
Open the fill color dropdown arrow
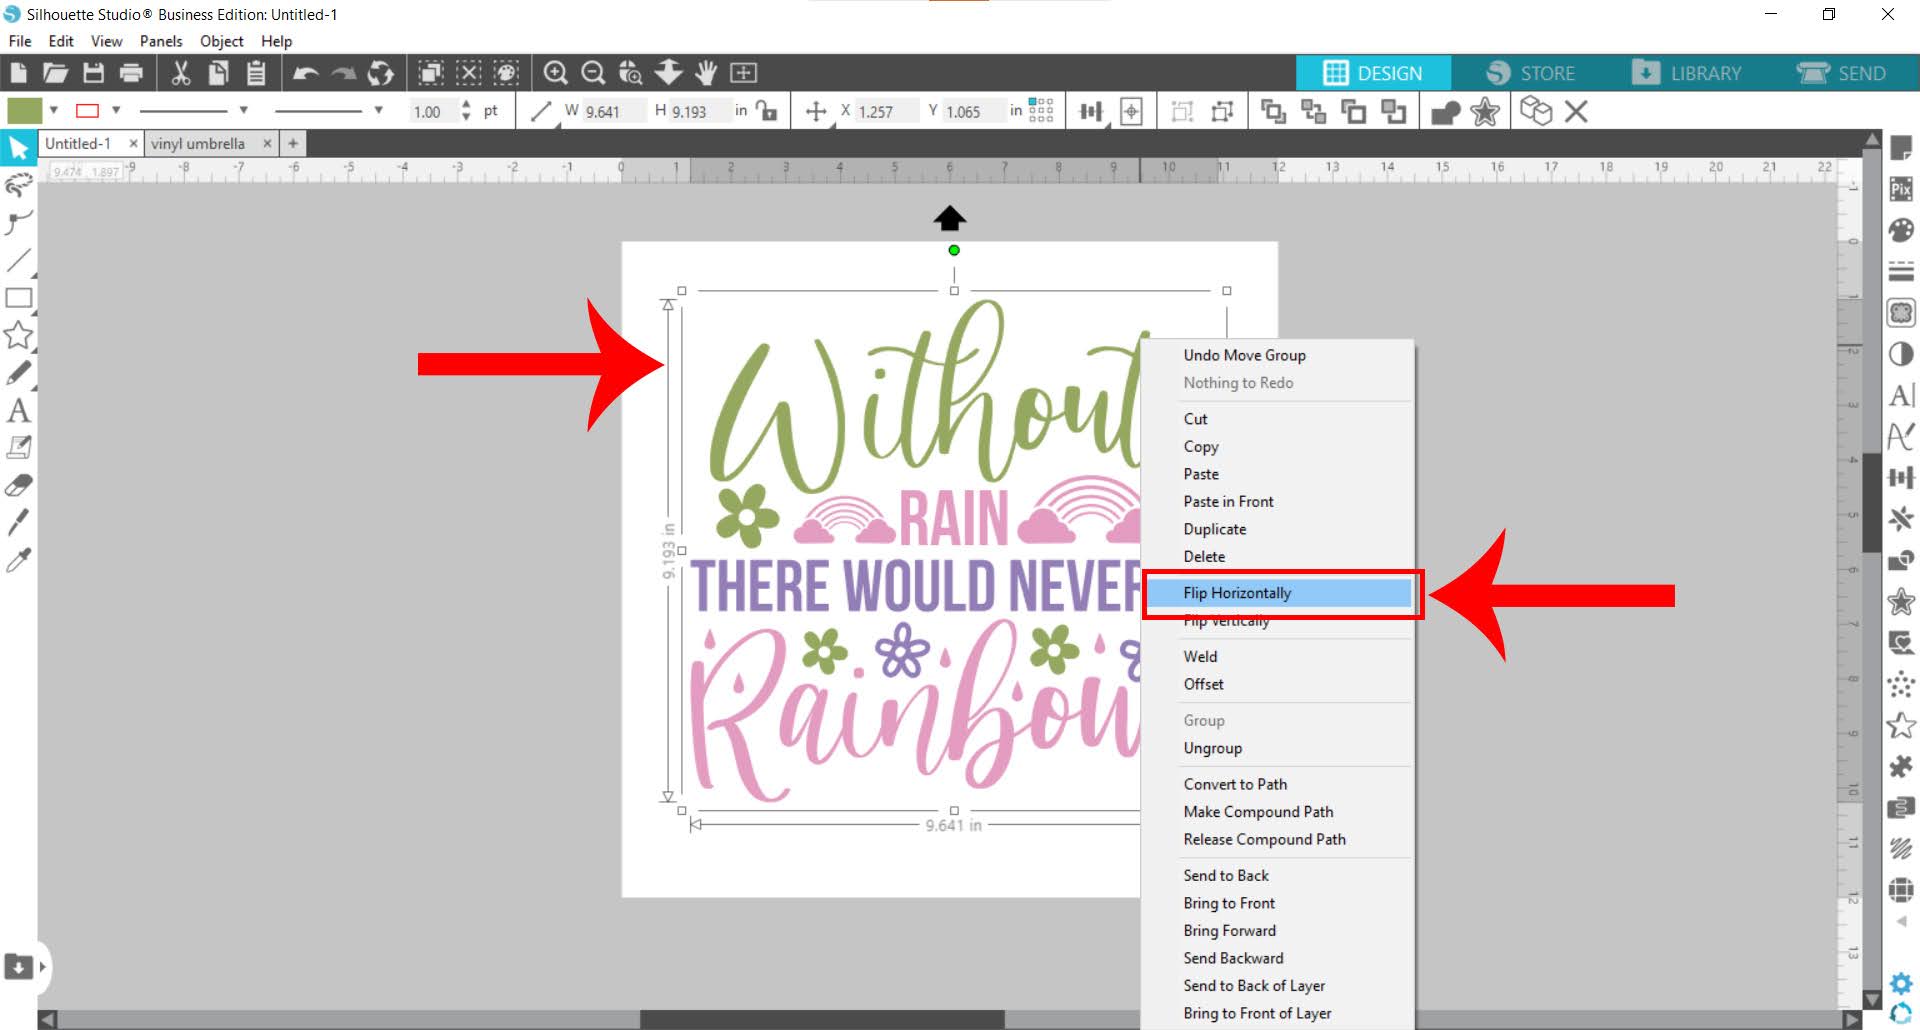click(x=52, y=111)
